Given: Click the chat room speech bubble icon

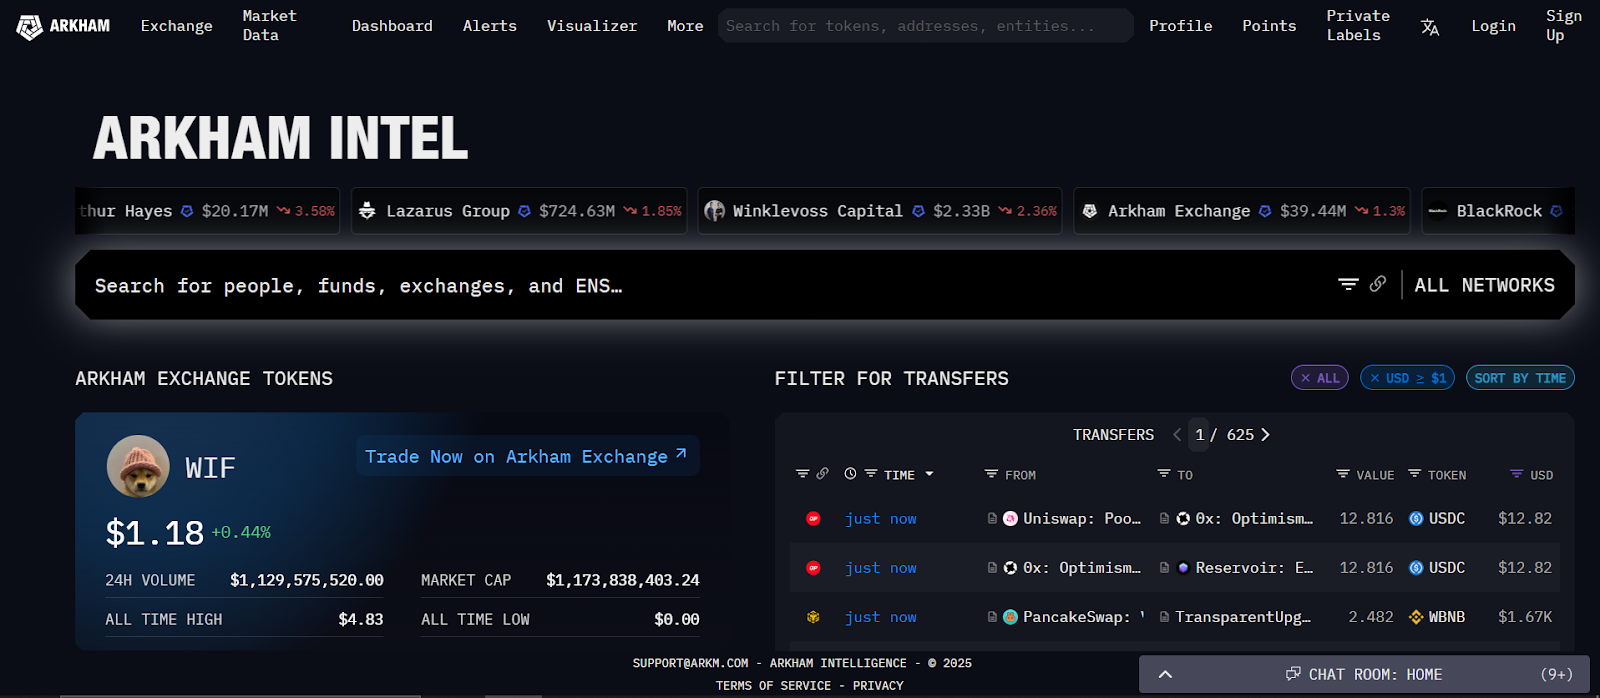Looking at the screenshot, I should click(1293, 674).
